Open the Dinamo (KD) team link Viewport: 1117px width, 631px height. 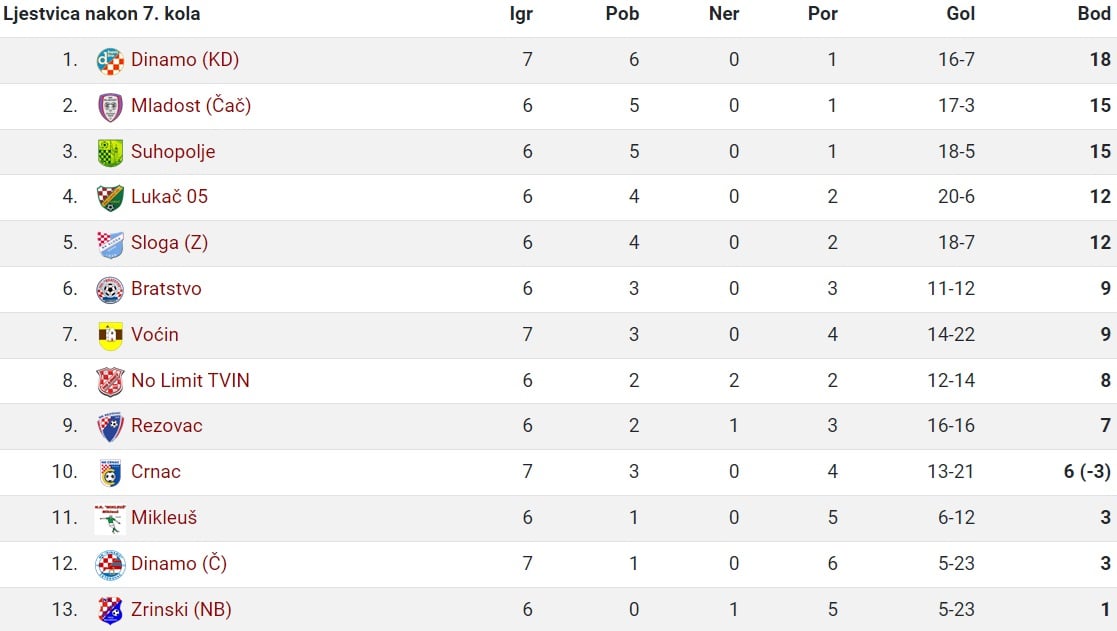click(x=185, y=60)
